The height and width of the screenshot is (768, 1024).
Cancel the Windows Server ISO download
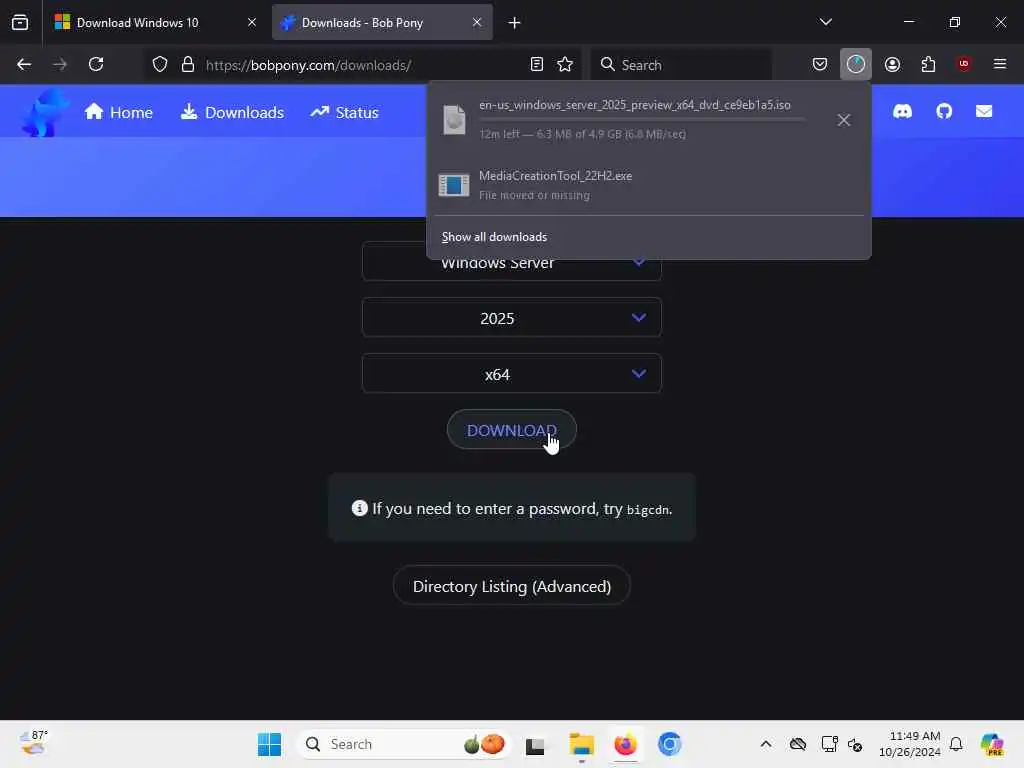coord(844,120)
